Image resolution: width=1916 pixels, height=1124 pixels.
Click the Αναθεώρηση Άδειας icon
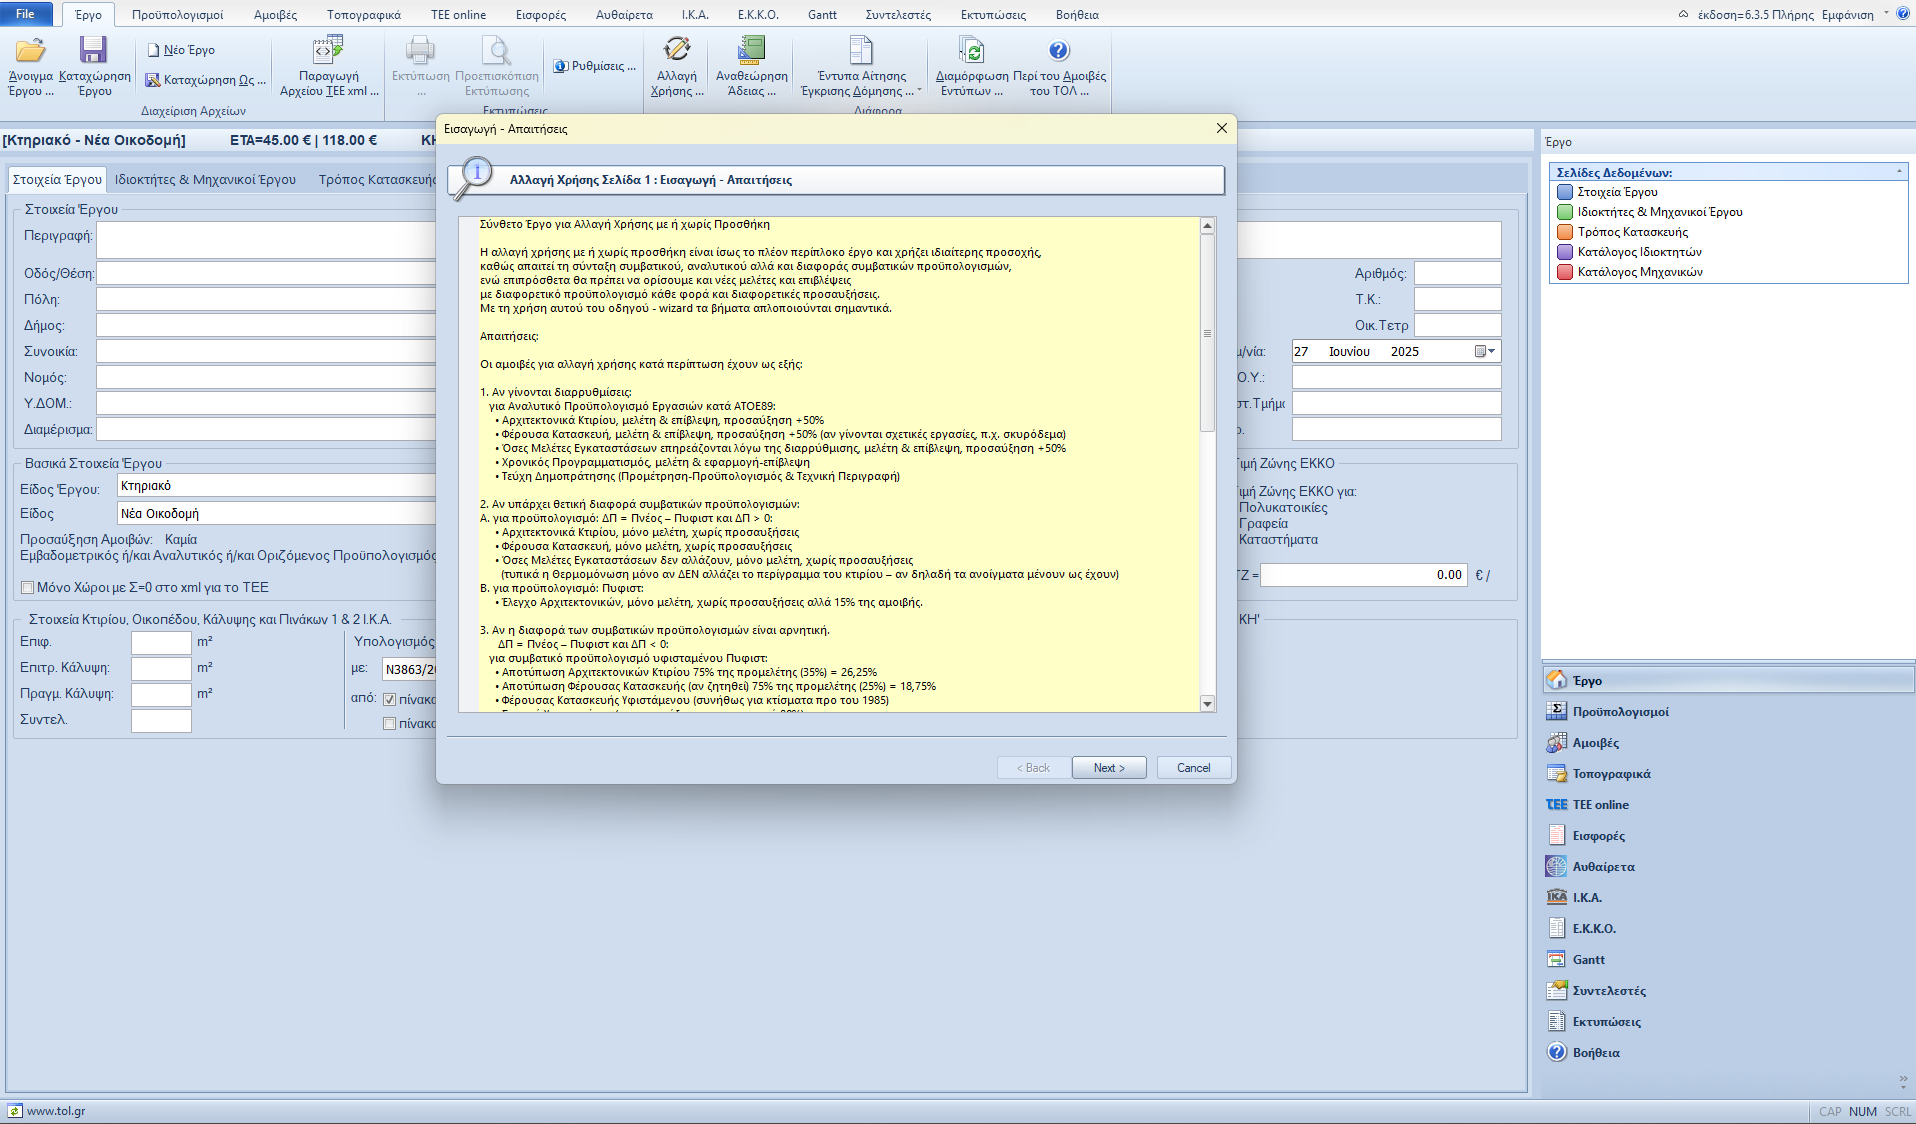(x=751, y=51)
